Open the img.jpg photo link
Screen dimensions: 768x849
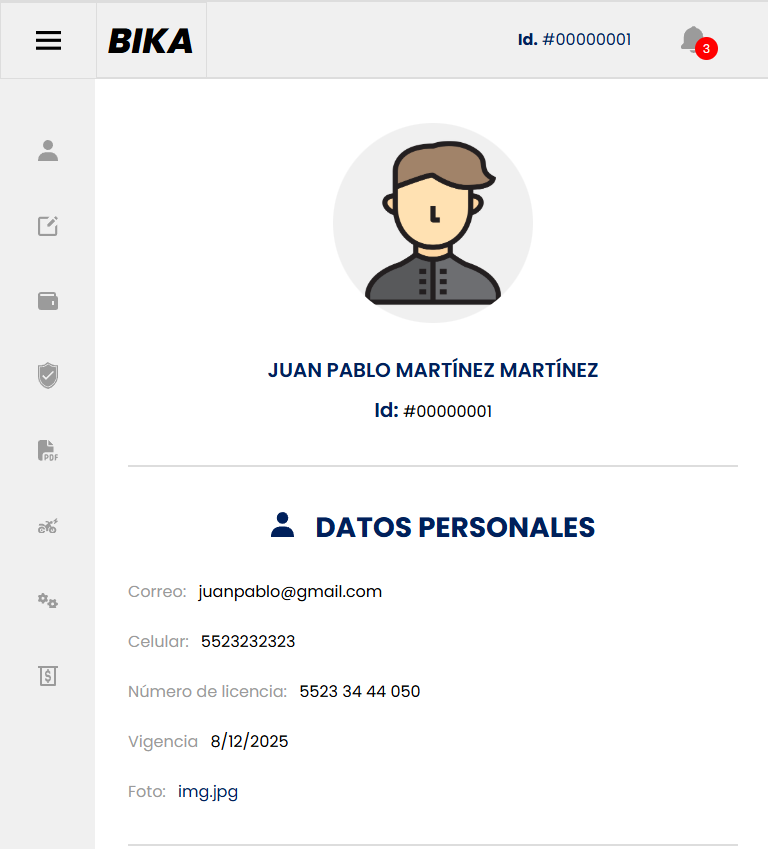[208, 792]
